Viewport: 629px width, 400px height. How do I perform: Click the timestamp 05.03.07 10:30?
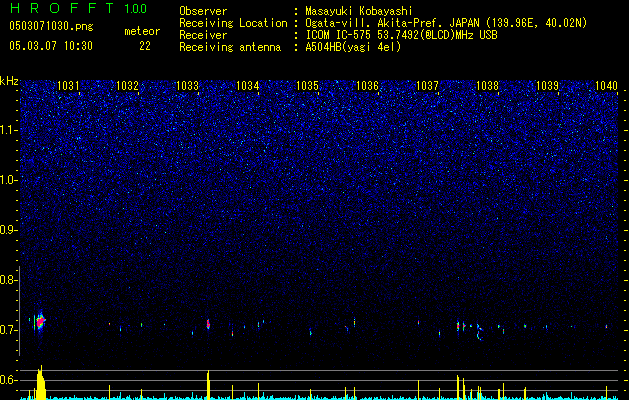pyautogui.click(x=51, y=46)
